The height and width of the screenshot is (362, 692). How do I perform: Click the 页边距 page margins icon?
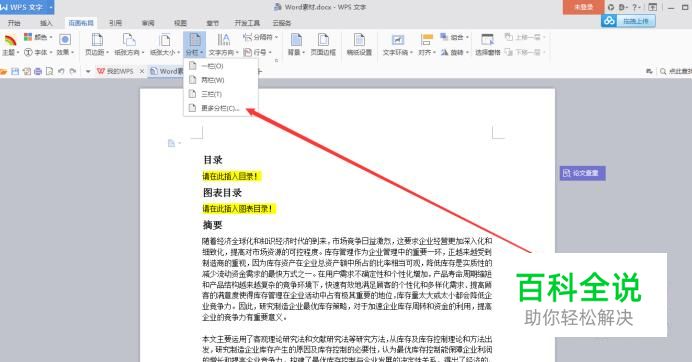(x=97, y=40)
